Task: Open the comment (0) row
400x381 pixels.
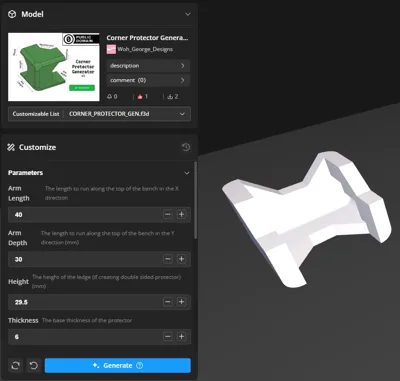Action: 148,80
